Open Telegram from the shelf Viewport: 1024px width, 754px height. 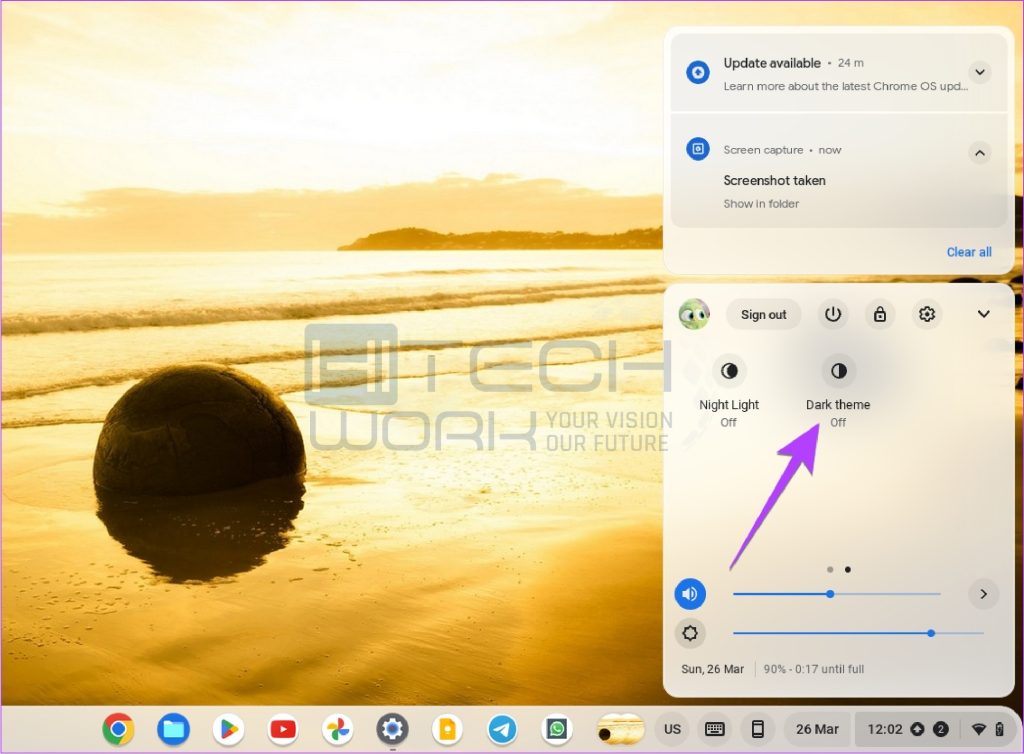pos(502,729)
